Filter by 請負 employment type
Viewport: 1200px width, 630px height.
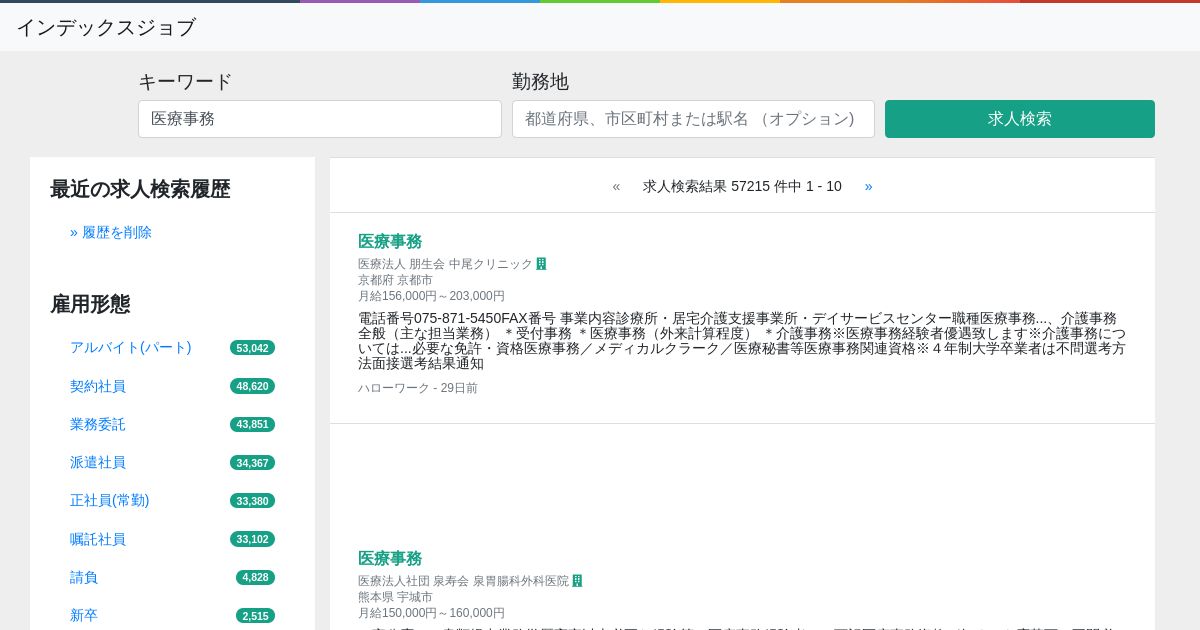(84, 577)
